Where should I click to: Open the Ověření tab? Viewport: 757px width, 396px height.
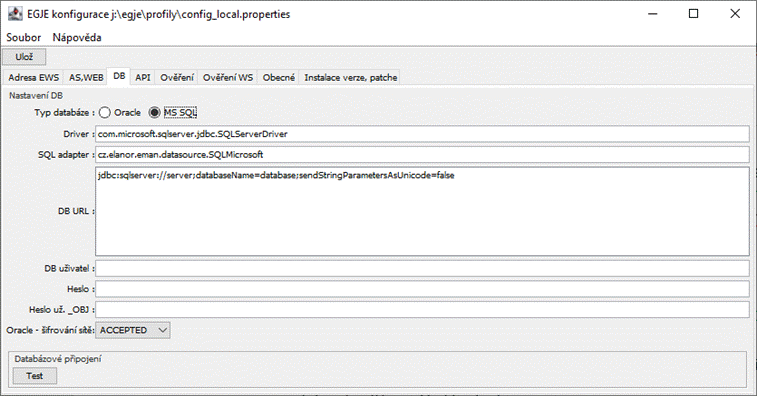[x=177, y=77]
